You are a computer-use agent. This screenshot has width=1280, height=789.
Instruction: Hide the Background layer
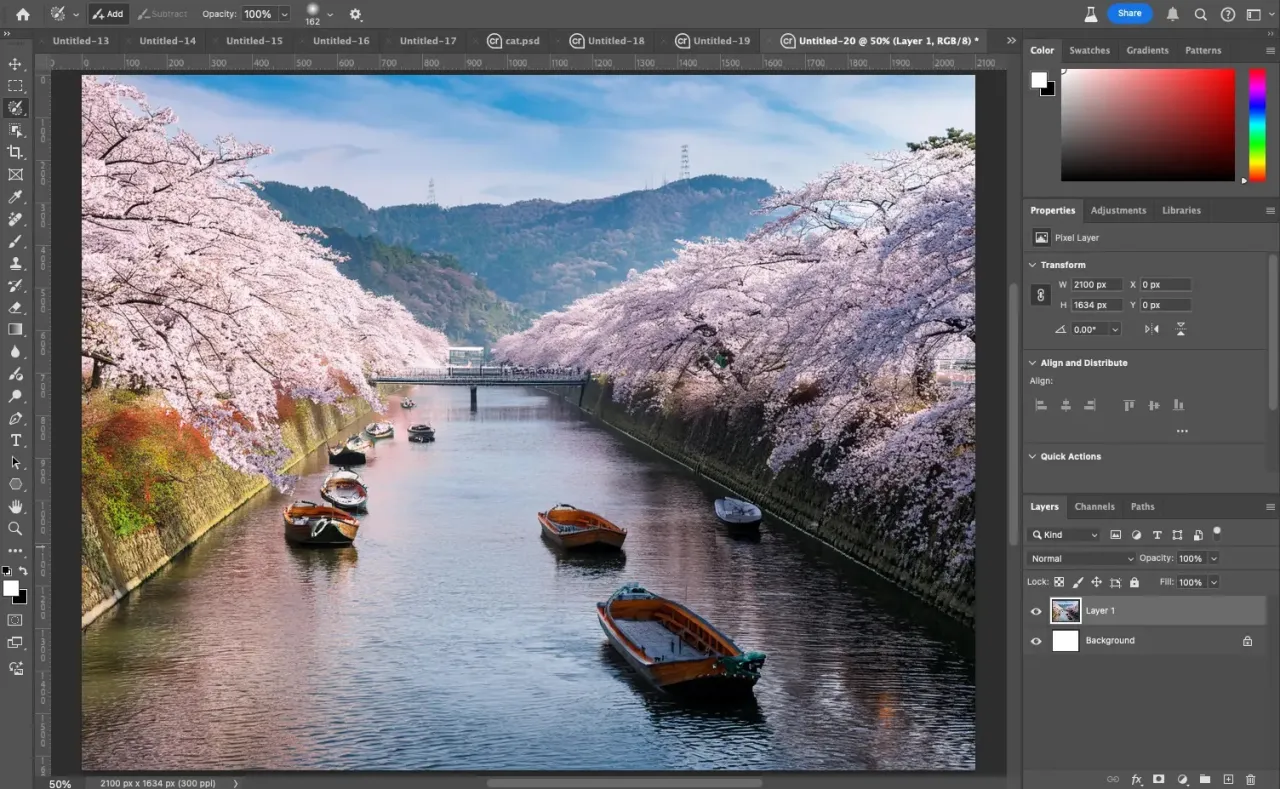pyautogui.click(x=1036, y=641)
